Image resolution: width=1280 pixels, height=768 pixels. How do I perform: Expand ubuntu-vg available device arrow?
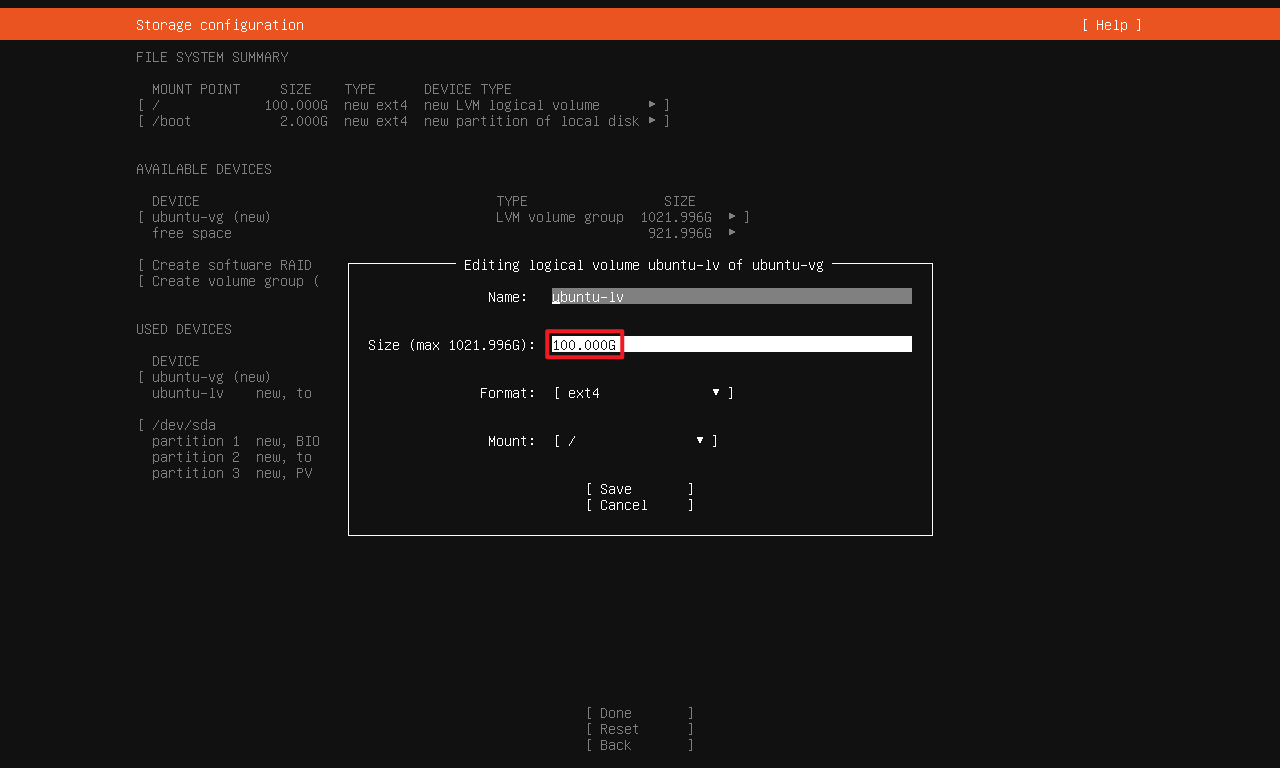click(732, 217)
